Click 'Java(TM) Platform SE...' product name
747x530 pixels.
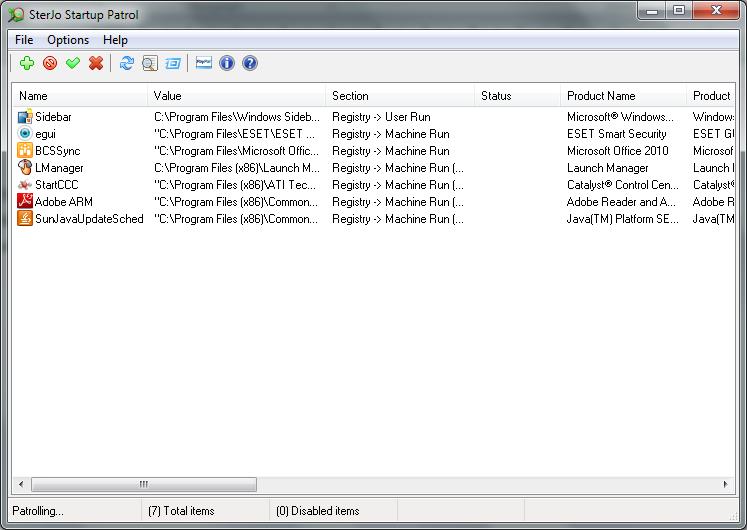coord(623,219)
